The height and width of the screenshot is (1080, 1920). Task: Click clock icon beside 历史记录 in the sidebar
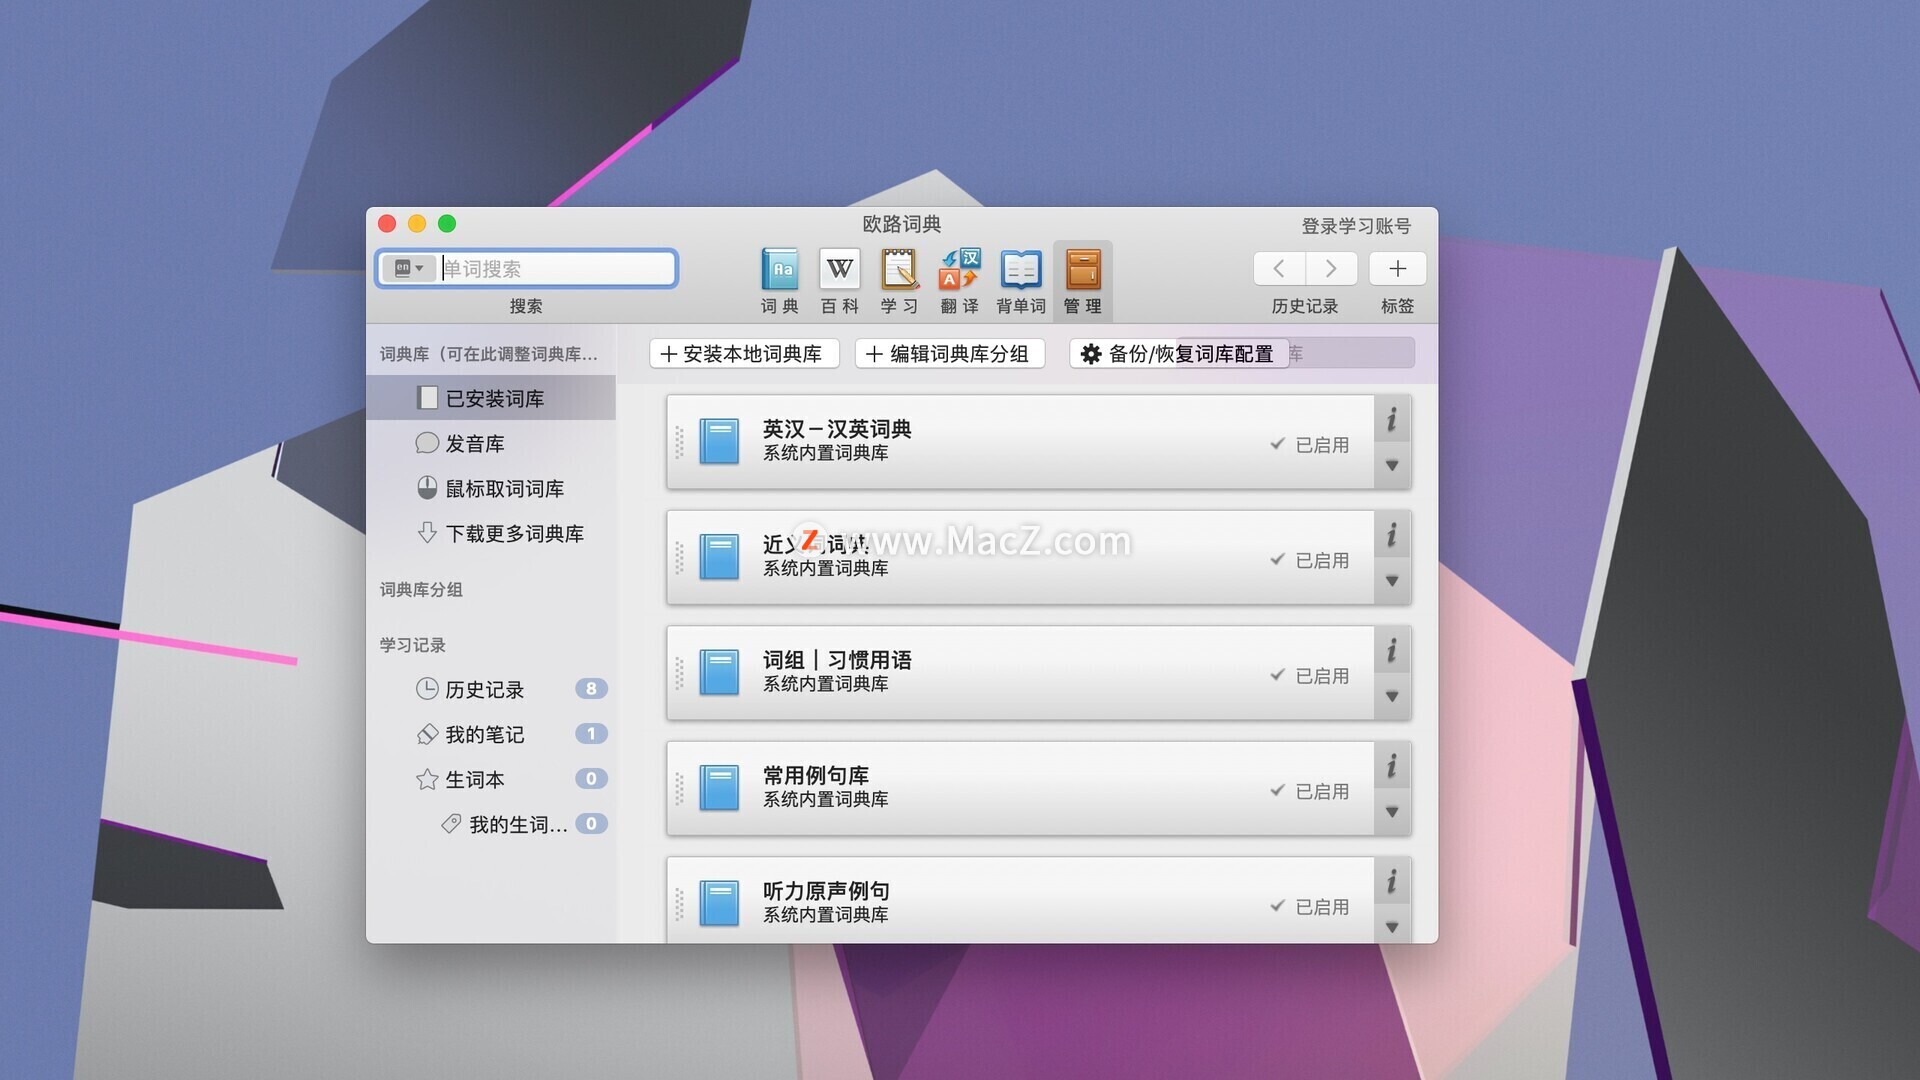(x=427, y=688)
